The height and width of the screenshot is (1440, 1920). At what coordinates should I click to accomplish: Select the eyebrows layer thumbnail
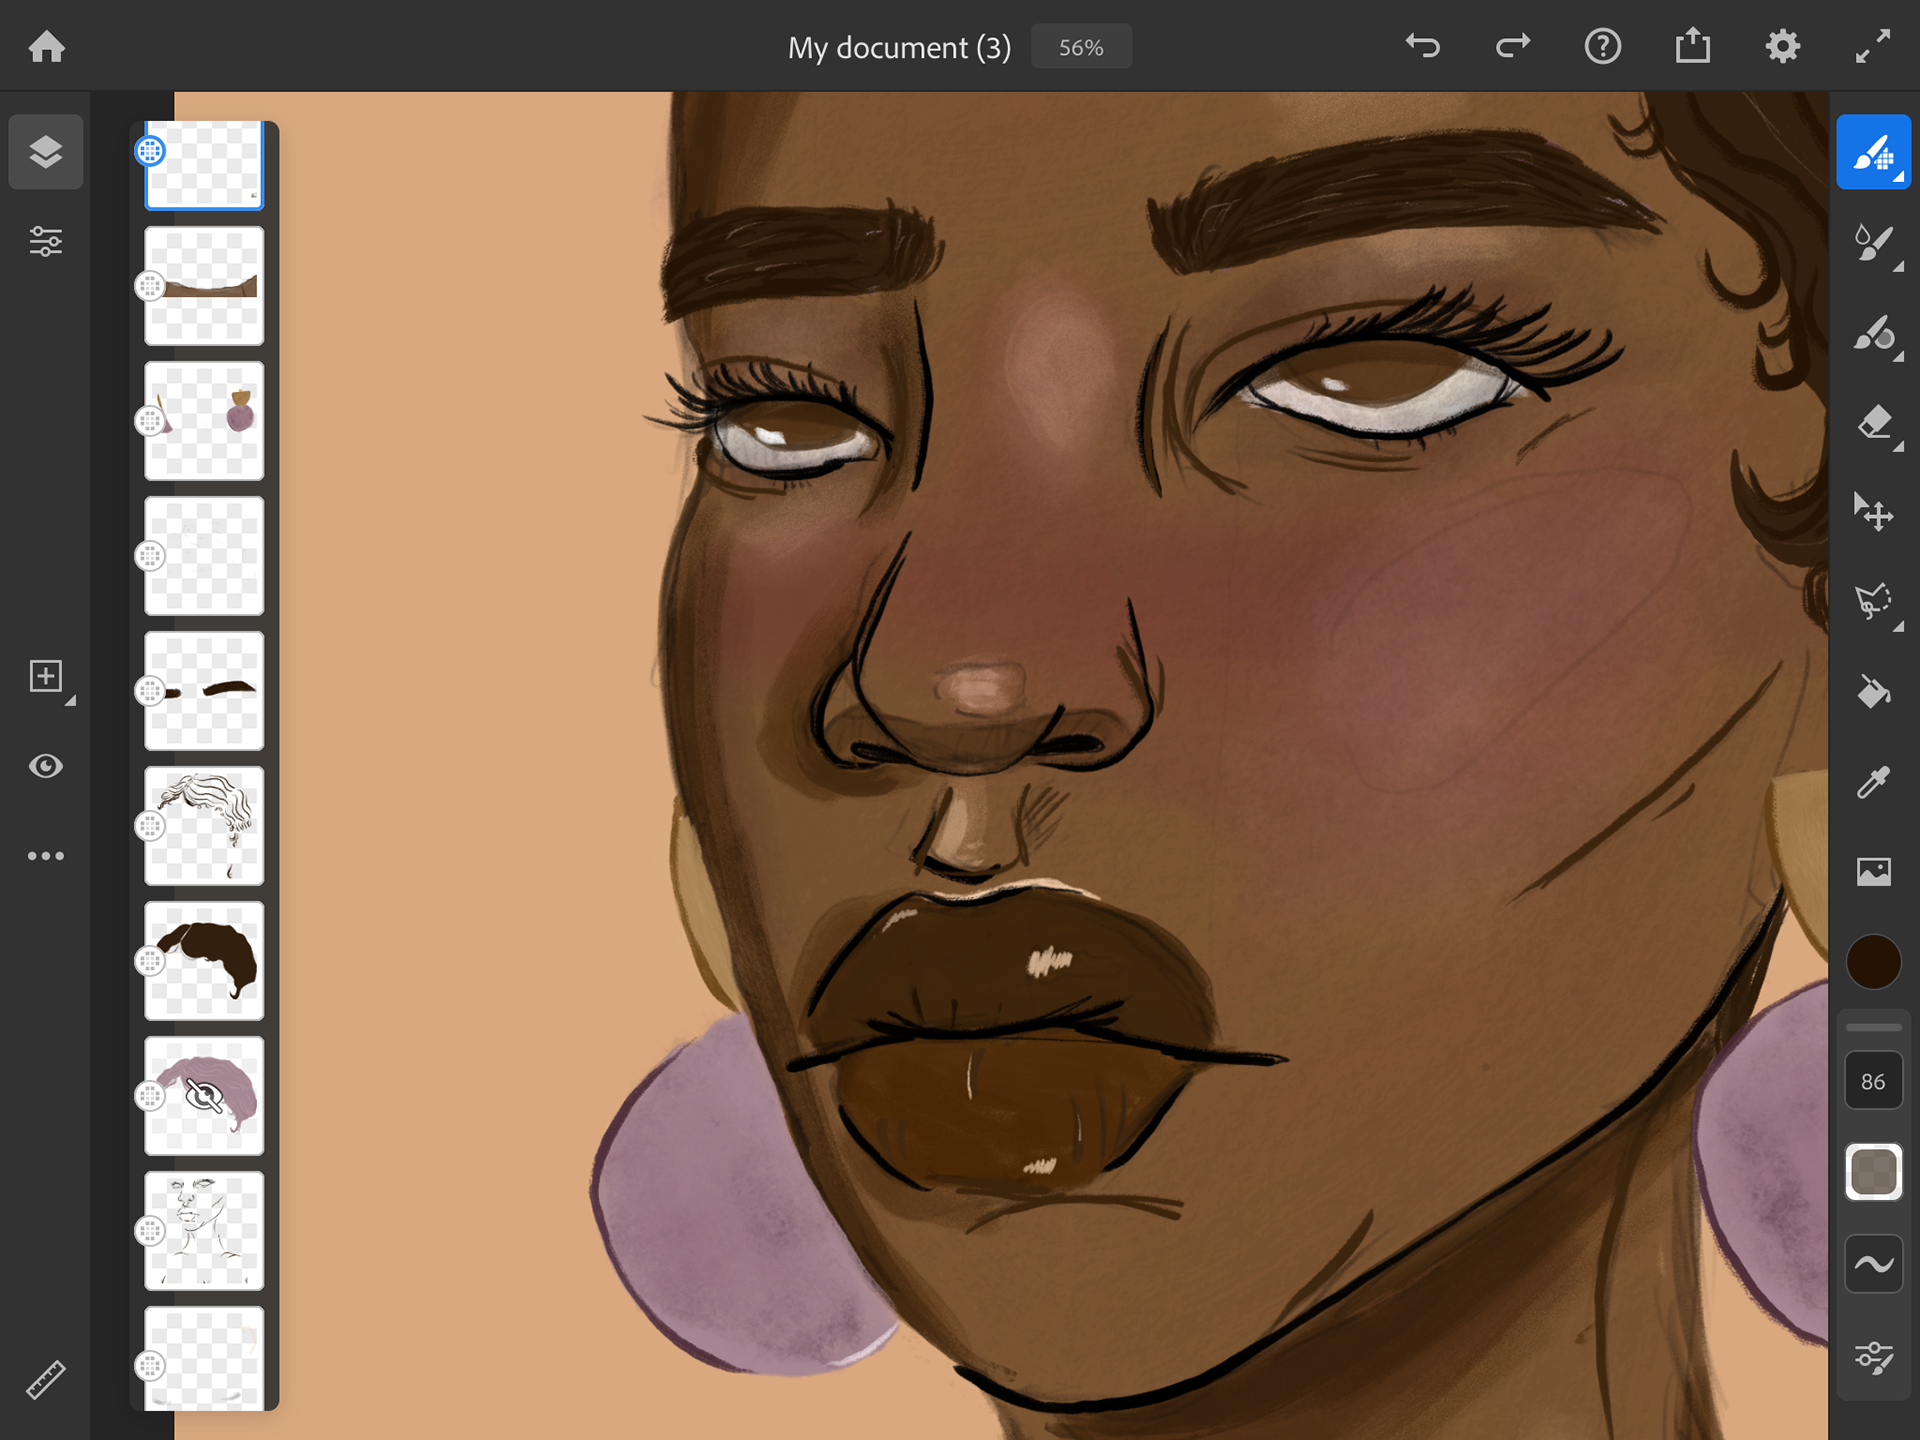coord(204,691)
